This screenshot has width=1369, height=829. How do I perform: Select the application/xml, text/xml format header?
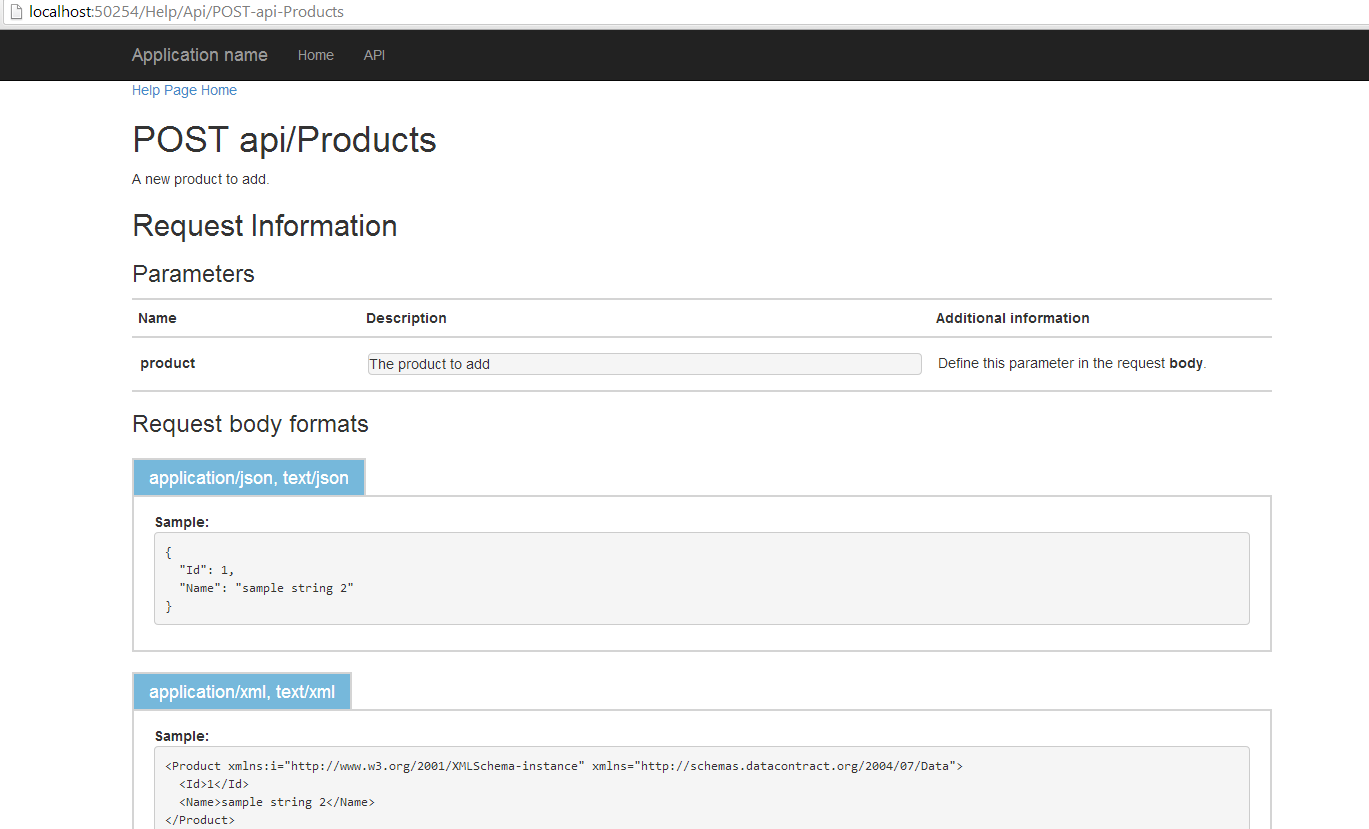(241, 691)
